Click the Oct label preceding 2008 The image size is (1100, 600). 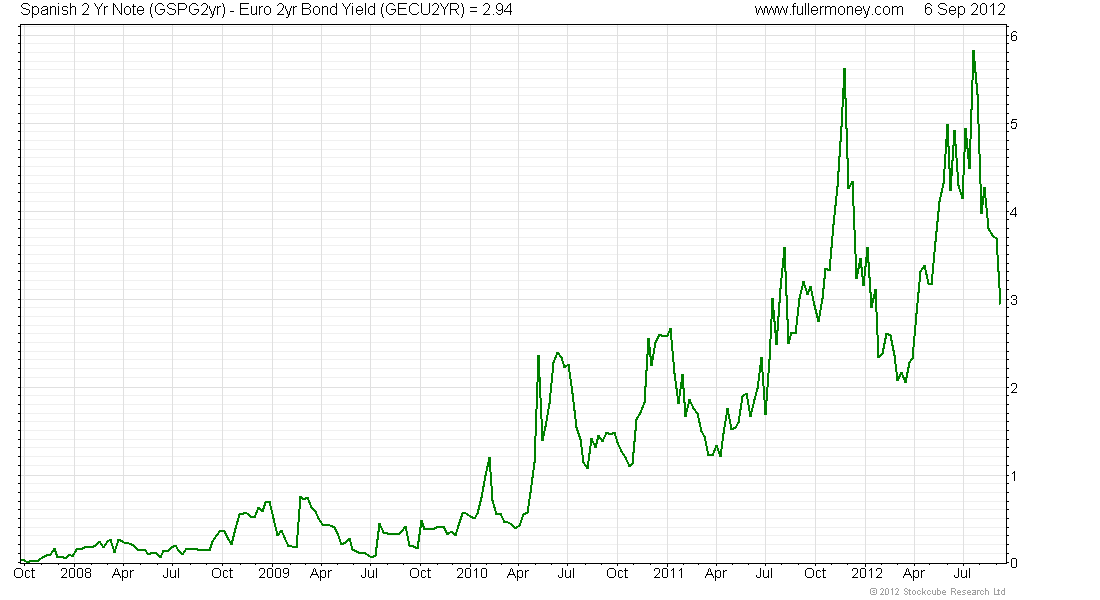click(x=25, y=573)
